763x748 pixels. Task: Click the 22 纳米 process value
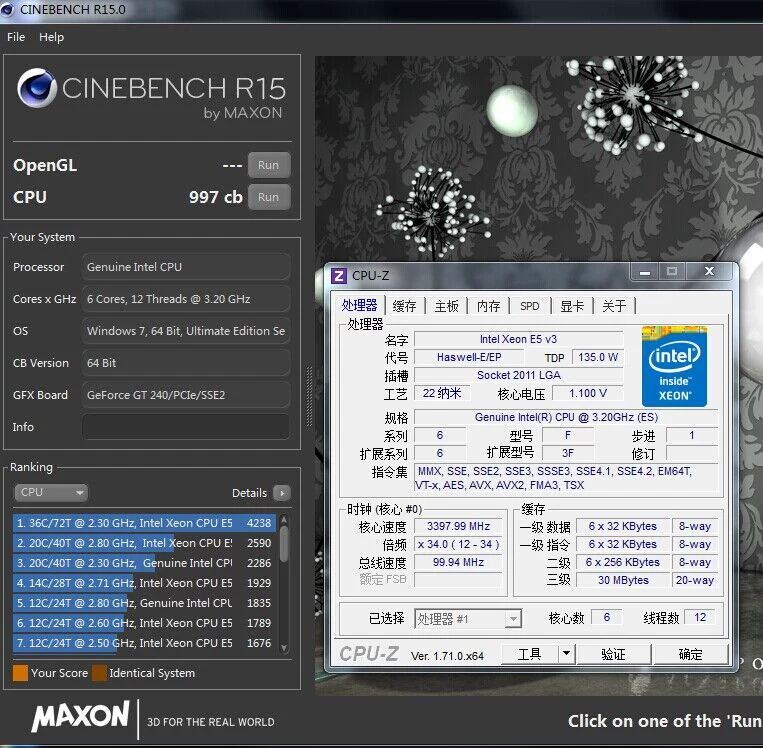pyautogui.click(x=442, y=393)
